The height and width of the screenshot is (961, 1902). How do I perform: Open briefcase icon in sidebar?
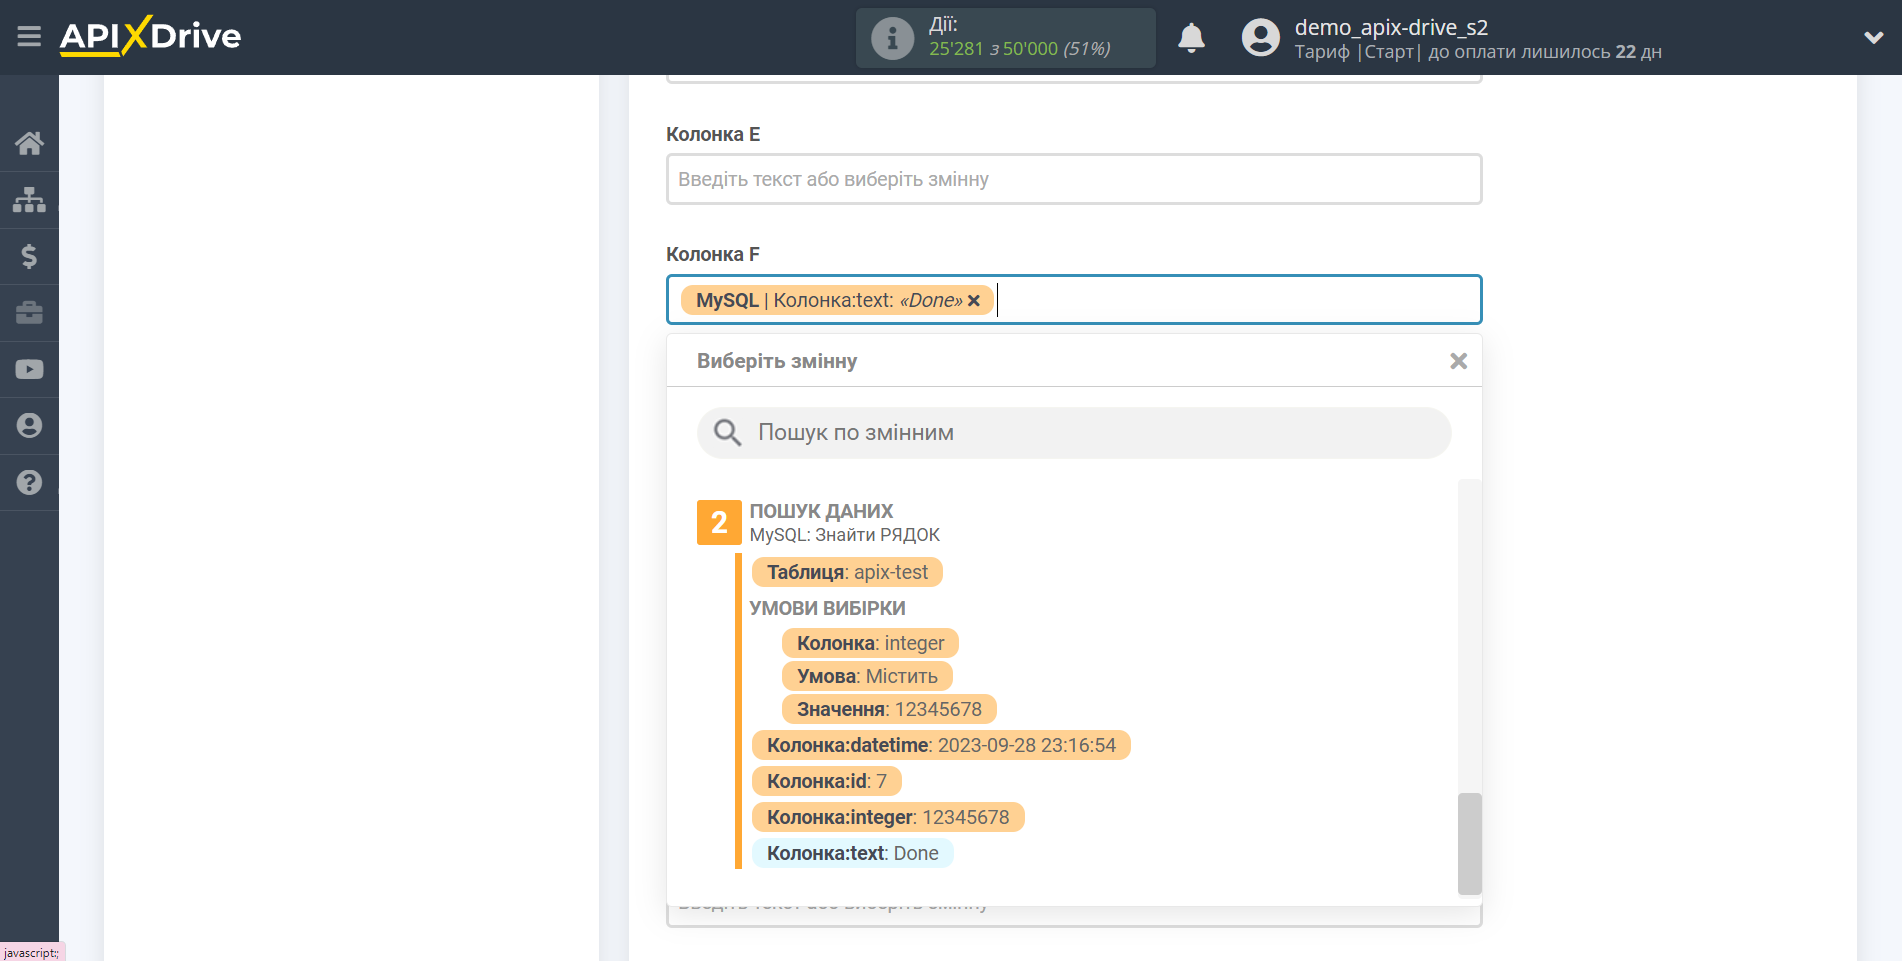(x=29, y=313)
